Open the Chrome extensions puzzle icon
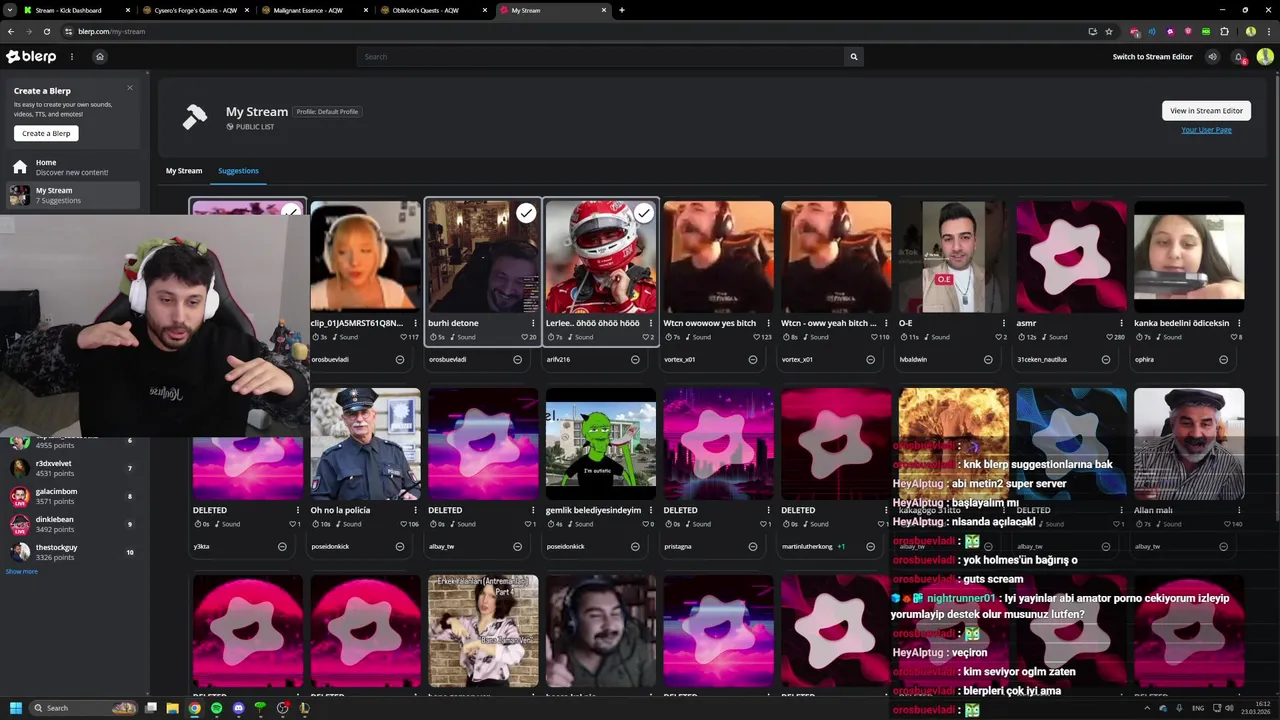 (x=1225, y=31)
